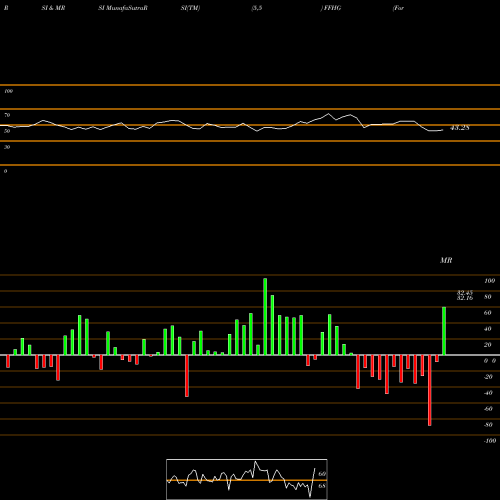The height and width of the screenshot is (500, 500).
Task: Open the small RSI thumbnail chart at bottom
Action: [x=247, y=479]
